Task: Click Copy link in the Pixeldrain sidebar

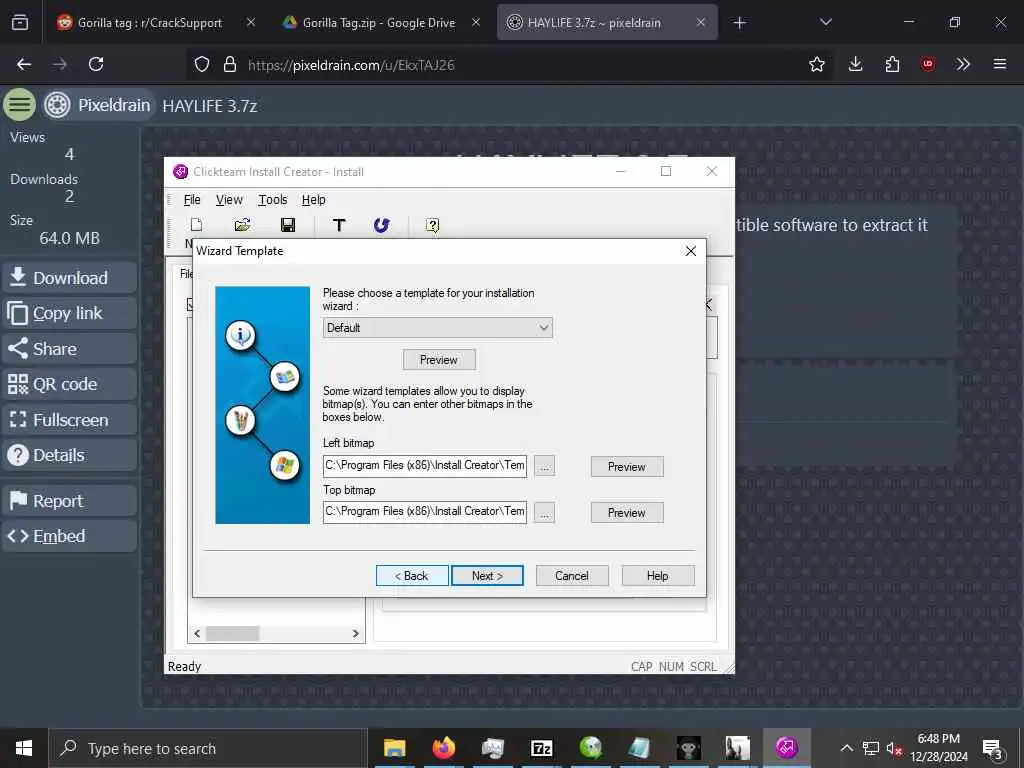Action: [x=70, y=313]
